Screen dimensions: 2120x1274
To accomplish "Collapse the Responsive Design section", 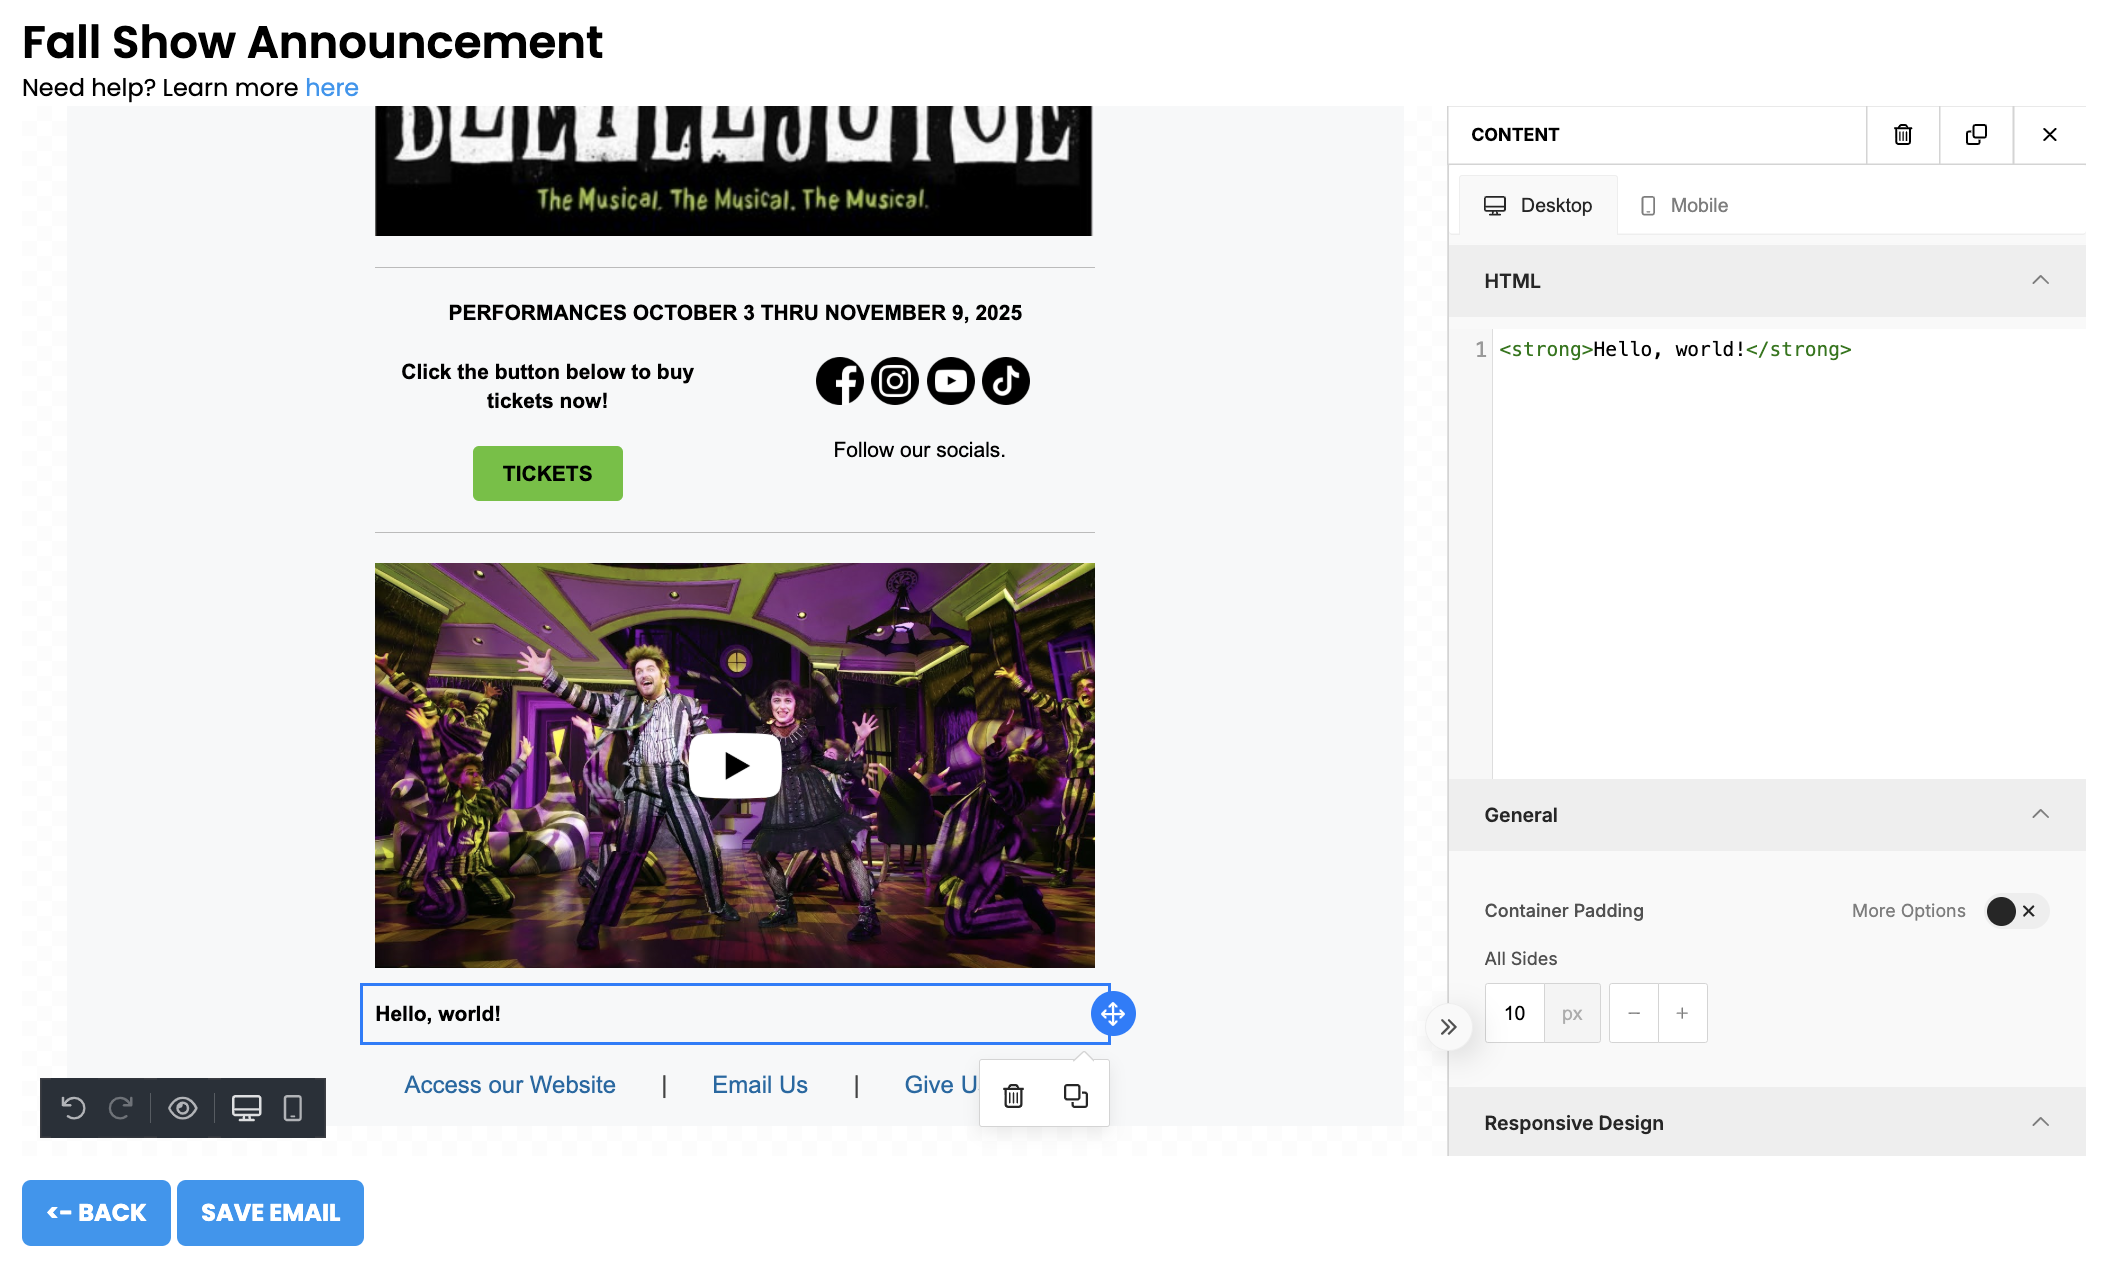I will 2040,1123.
